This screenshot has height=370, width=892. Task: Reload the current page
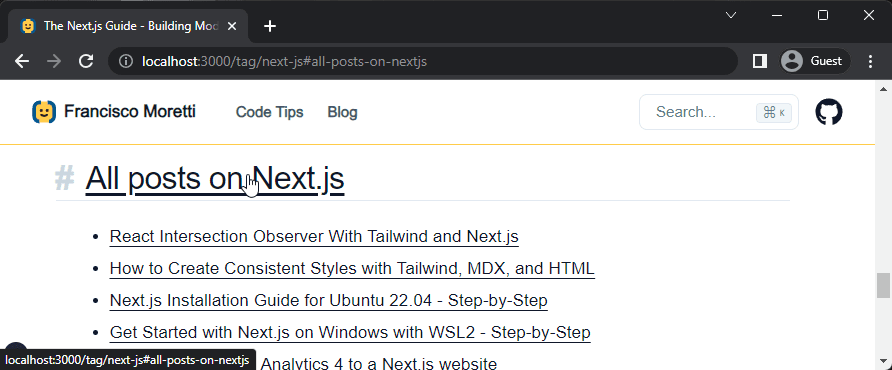click(x=86, y=61)
